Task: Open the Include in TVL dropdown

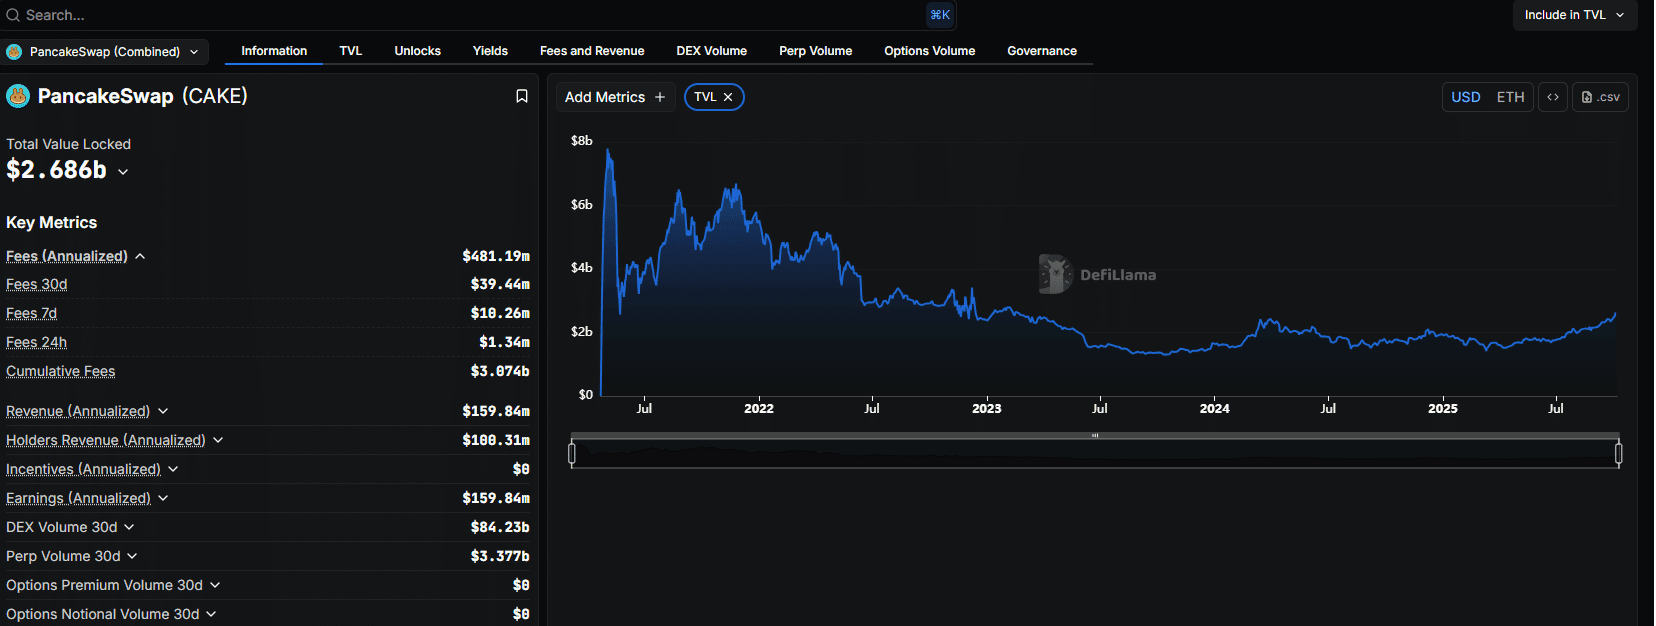Action: click(x=1574, y=15)
